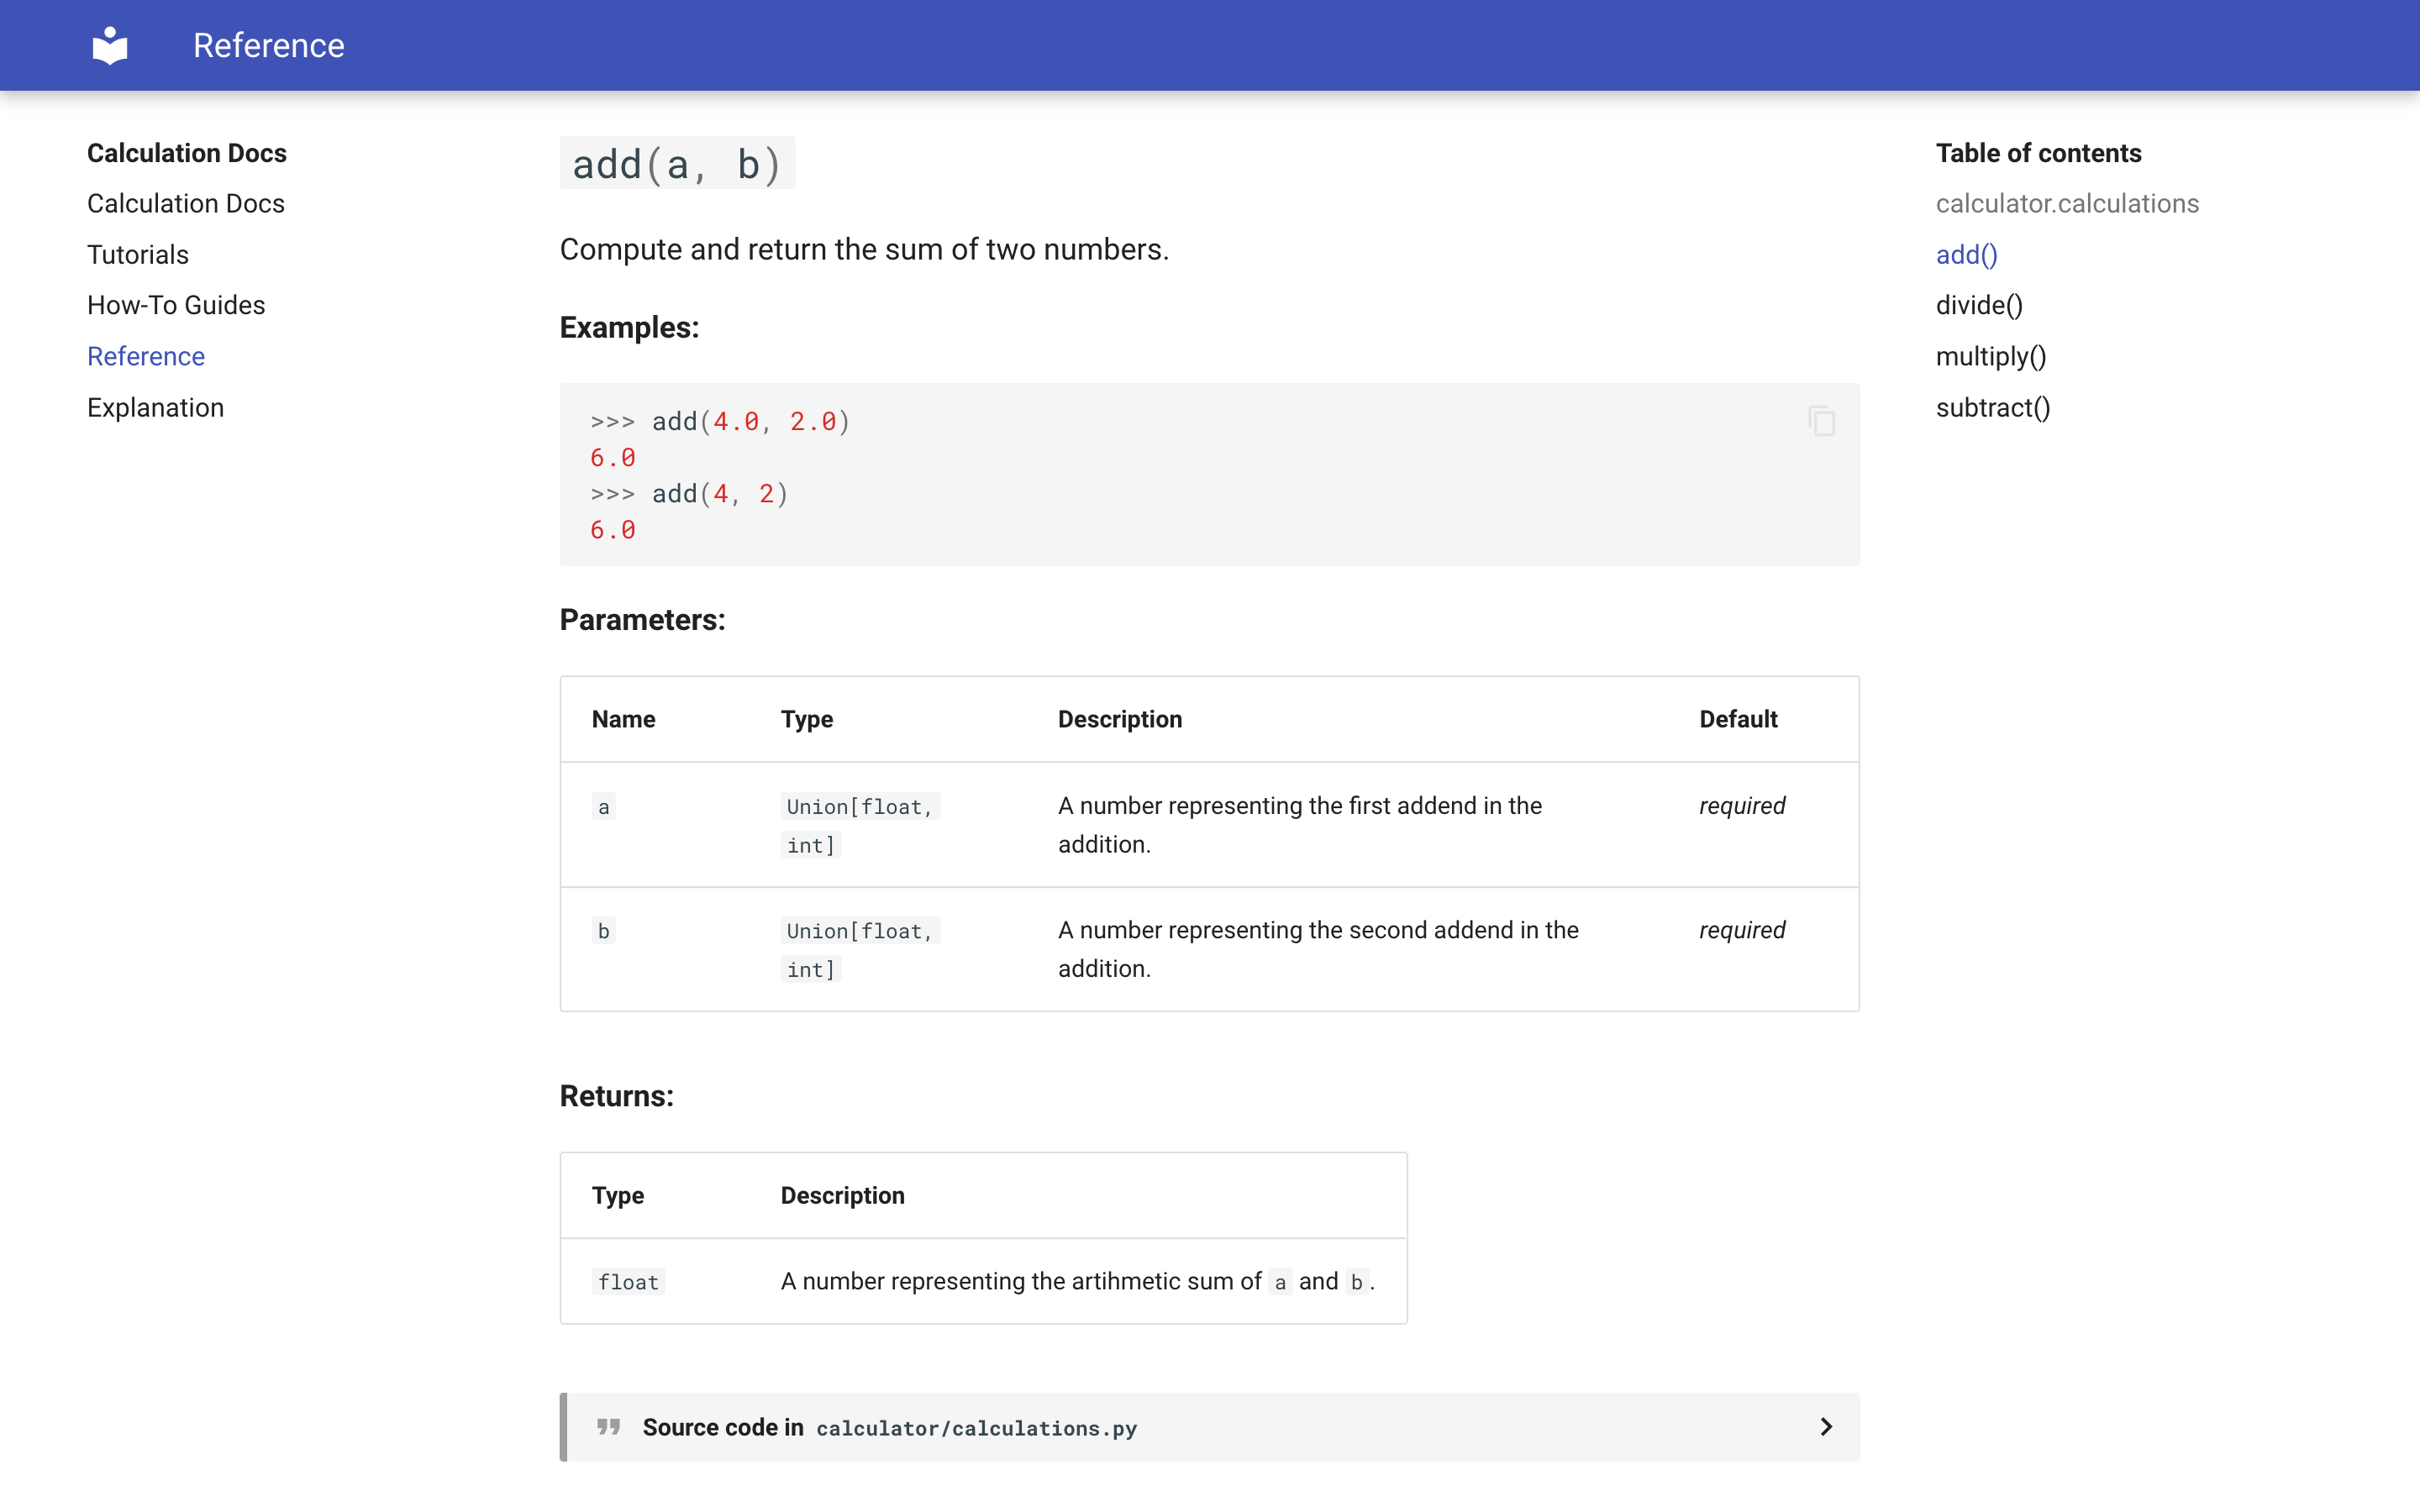
Task: Open the Reference page in the sidebar
Action: pyautogui.click(x=146, y=356)
